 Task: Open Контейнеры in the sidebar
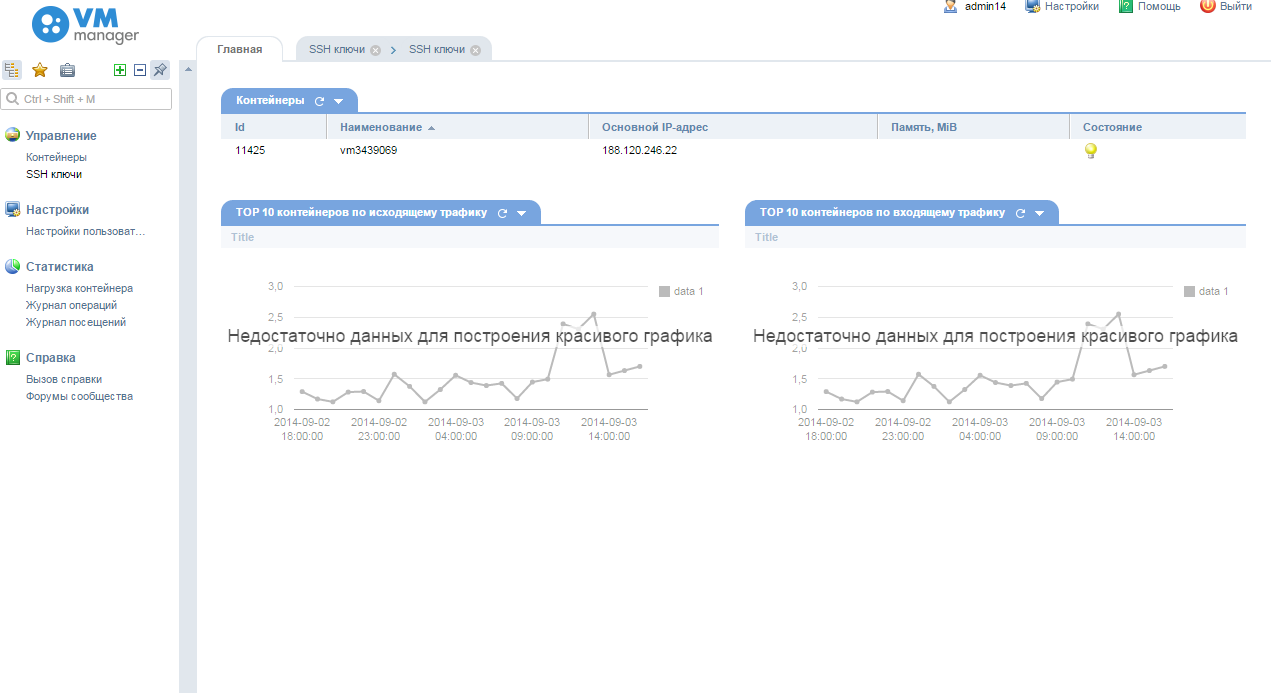[56, 157]
